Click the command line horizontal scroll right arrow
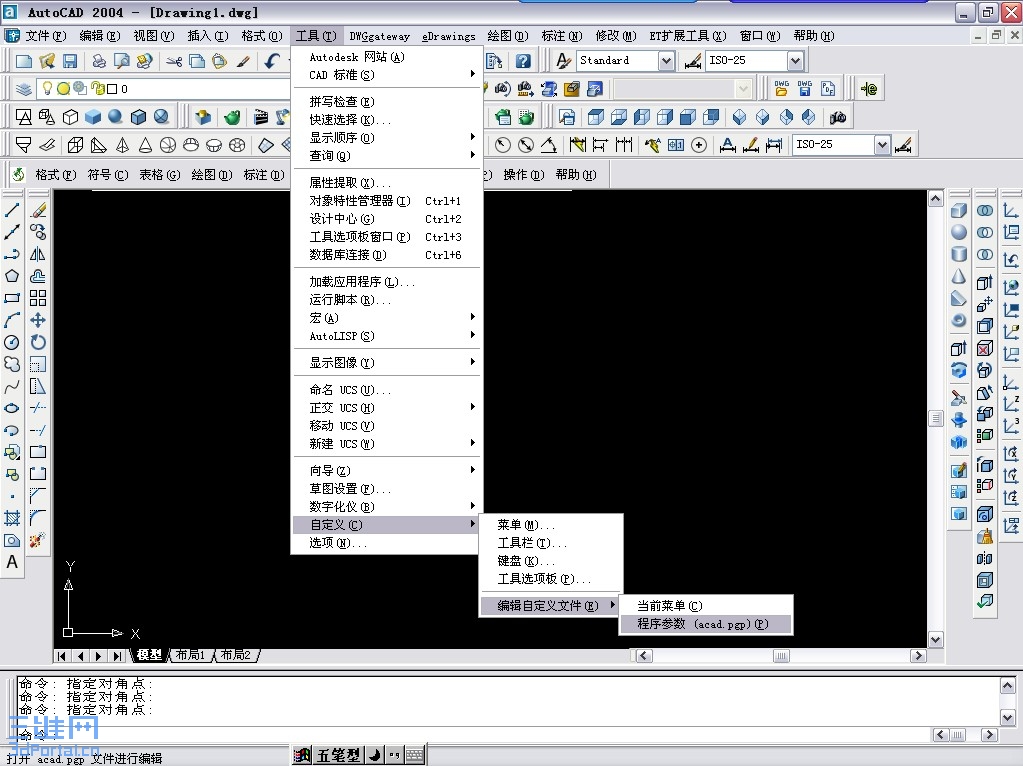This screenshot has width=1023, height=766. click(x=989, y=735)
